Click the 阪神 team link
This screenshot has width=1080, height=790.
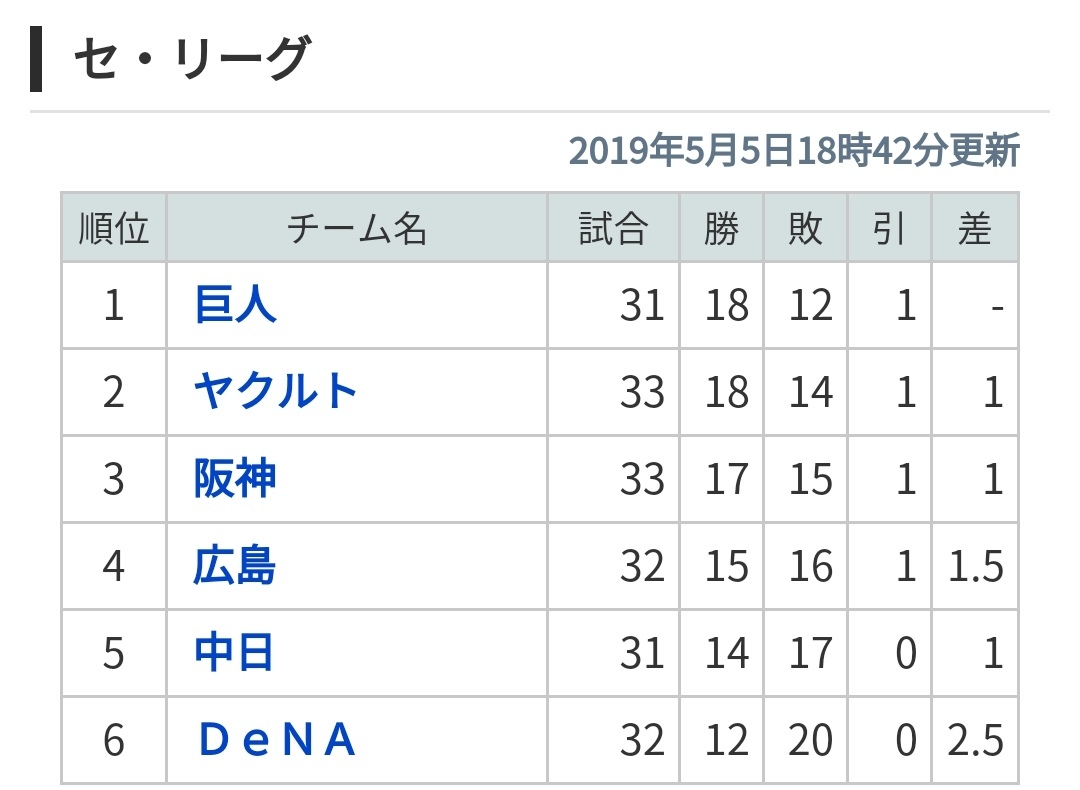pos(235,479)
